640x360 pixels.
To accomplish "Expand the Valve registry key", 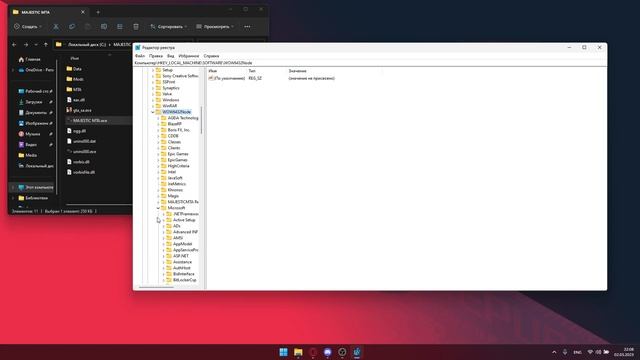I will click(x=153, y=94).
